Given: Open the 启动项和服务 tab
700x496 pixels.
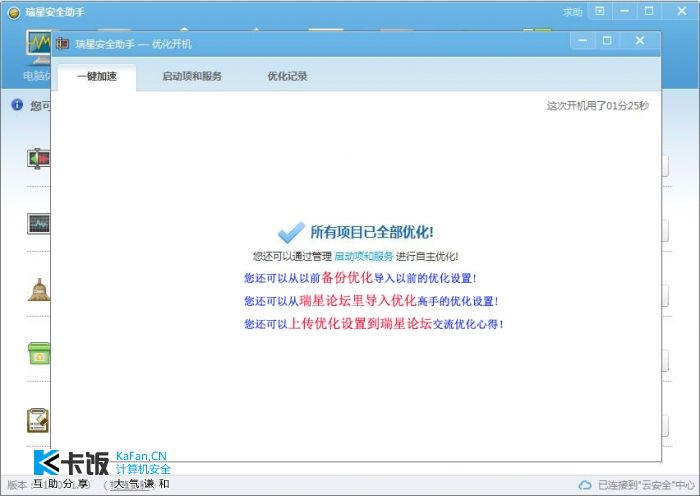Looking at the screenshot, I should click(192, 76).
